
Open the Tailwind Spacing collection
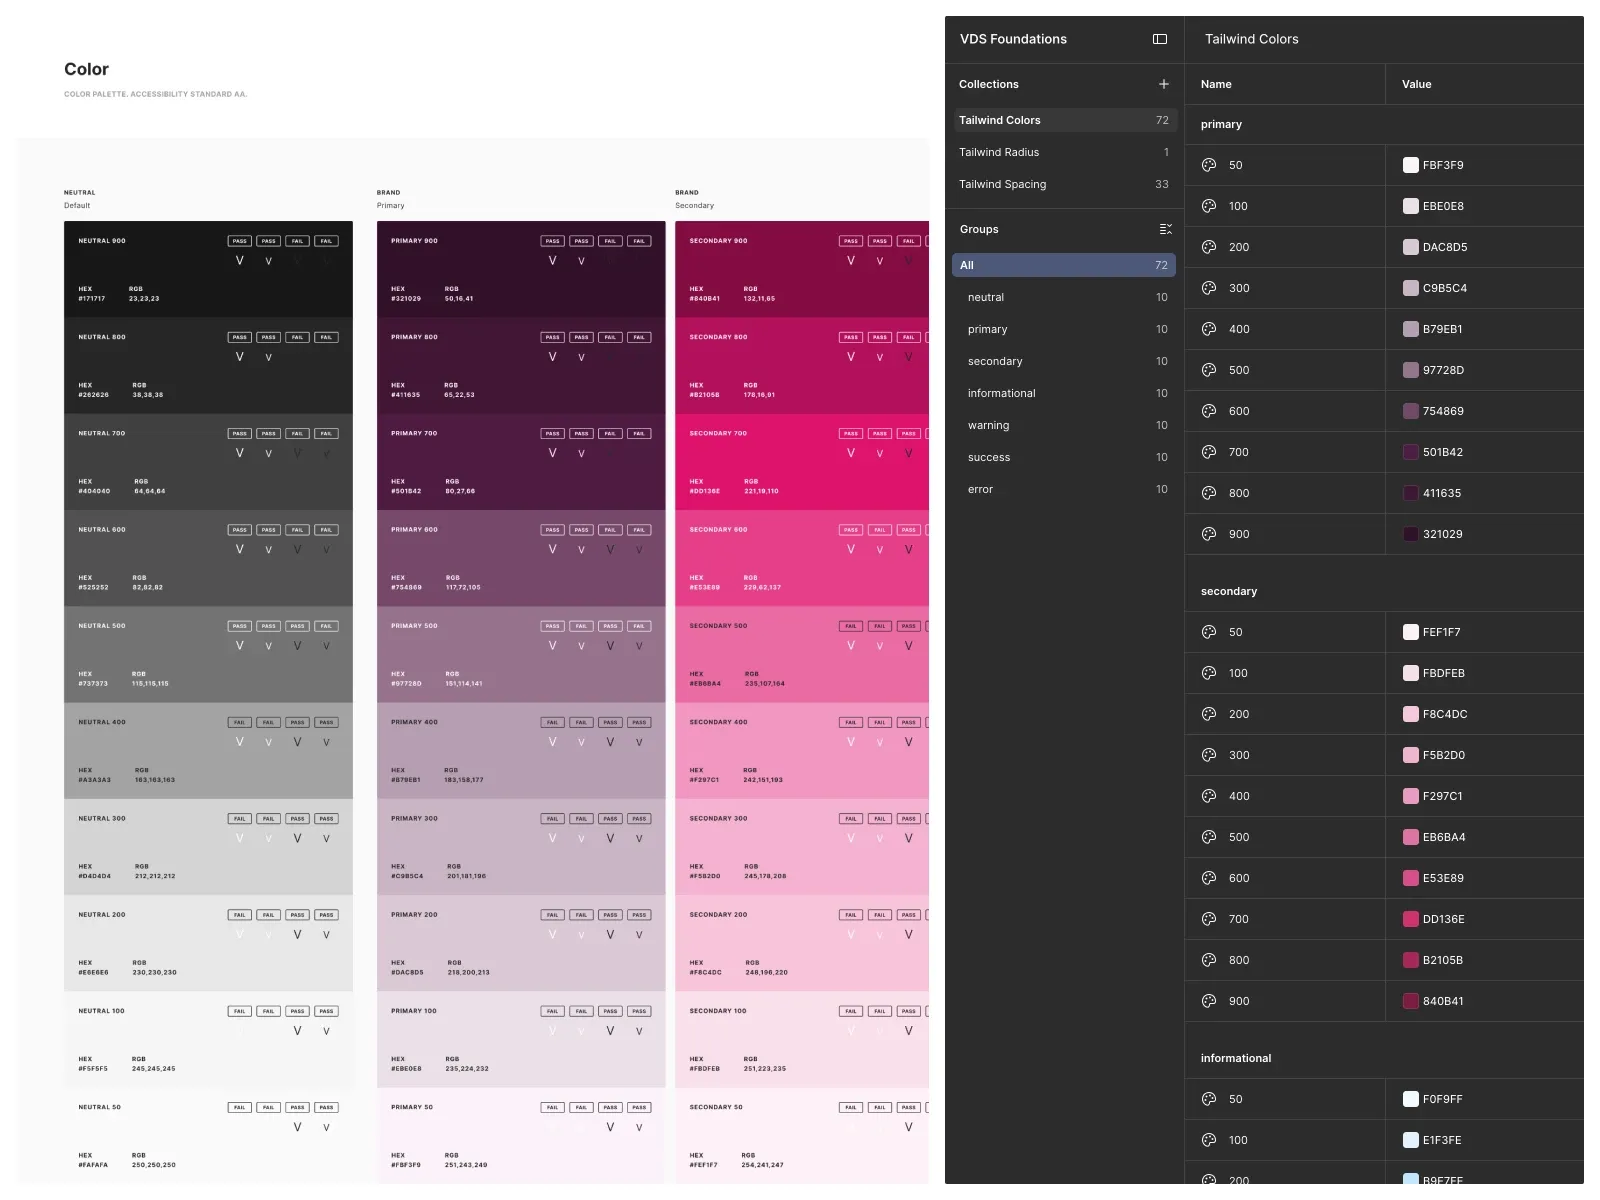1064,184
